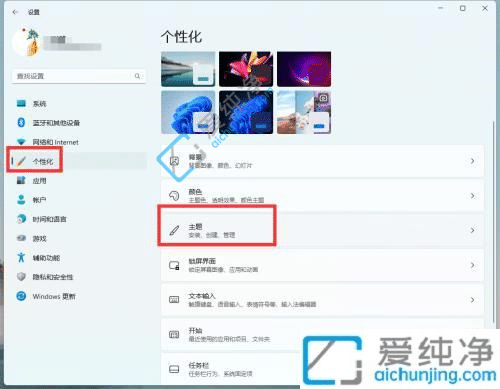500x389 pixels.
Task: Select the Wi-Fi icon for 网络和 Internet
Action: click(21, 142)
